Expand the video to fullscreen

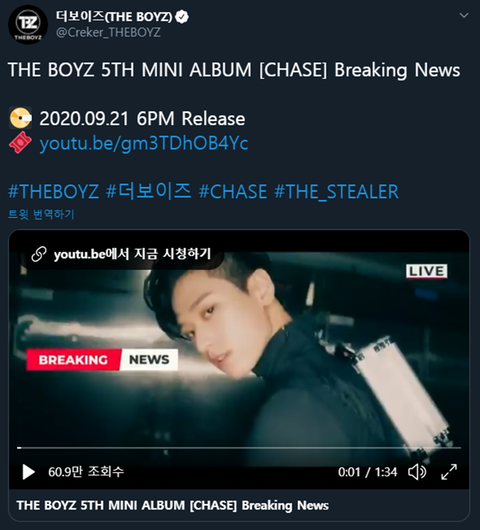tap(449, 472)
